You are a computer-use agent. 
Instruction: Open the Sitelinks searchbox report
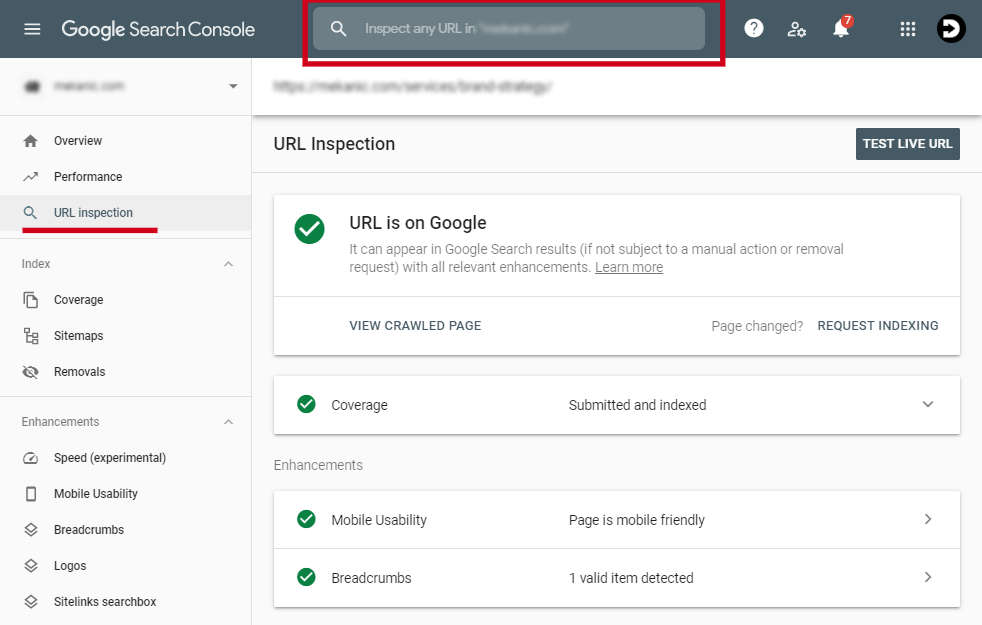[x=125, y=602]
